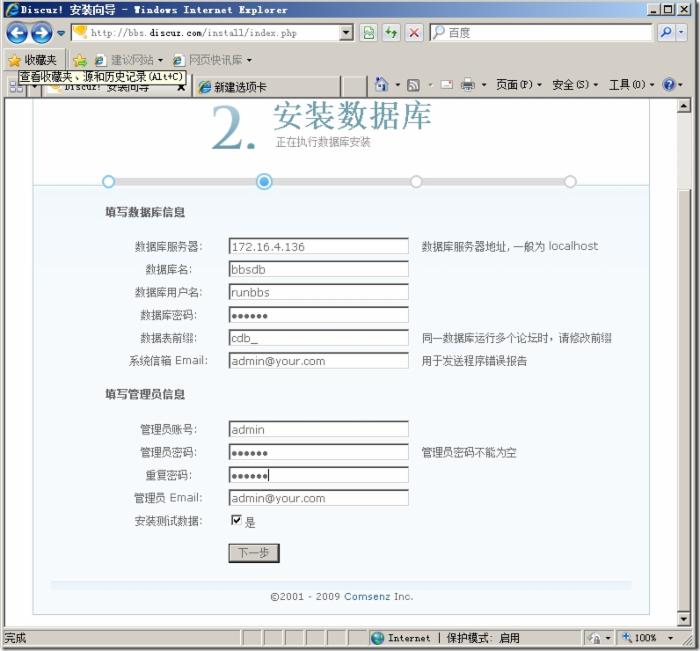Click the quick tabs grid icon
This screenshot has height=651, width=700.
[x=16, y=87]
